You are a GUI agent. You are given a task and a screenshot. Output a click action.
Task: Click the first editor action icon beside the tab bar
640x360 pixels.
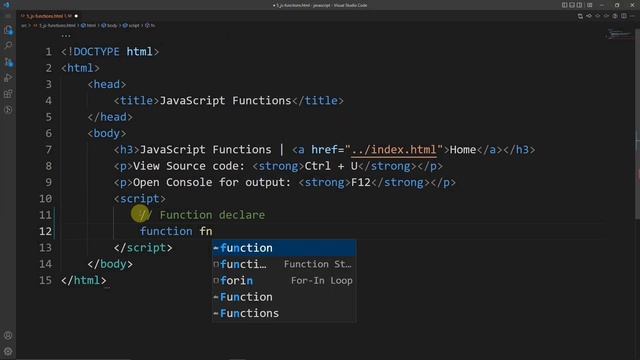coord(580,16)
